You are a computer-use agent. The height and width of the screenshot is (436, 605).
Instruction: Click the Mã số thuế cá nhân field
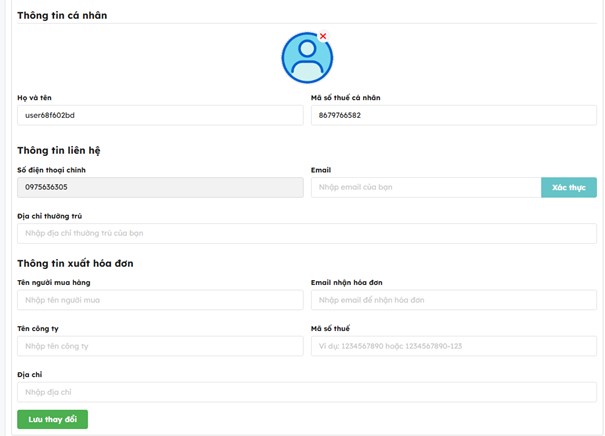[453, 115]
